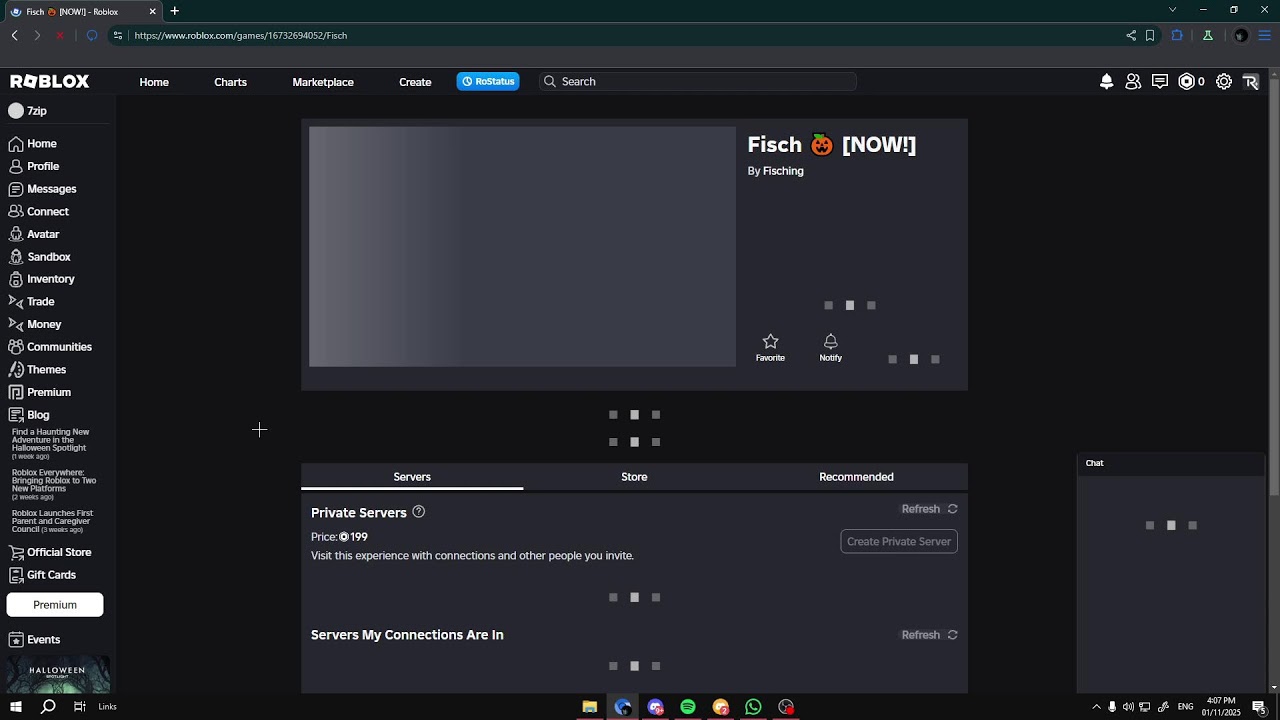Click the Roblox search field
Viewport: 1280px width, 720px height.
[698, 82]
